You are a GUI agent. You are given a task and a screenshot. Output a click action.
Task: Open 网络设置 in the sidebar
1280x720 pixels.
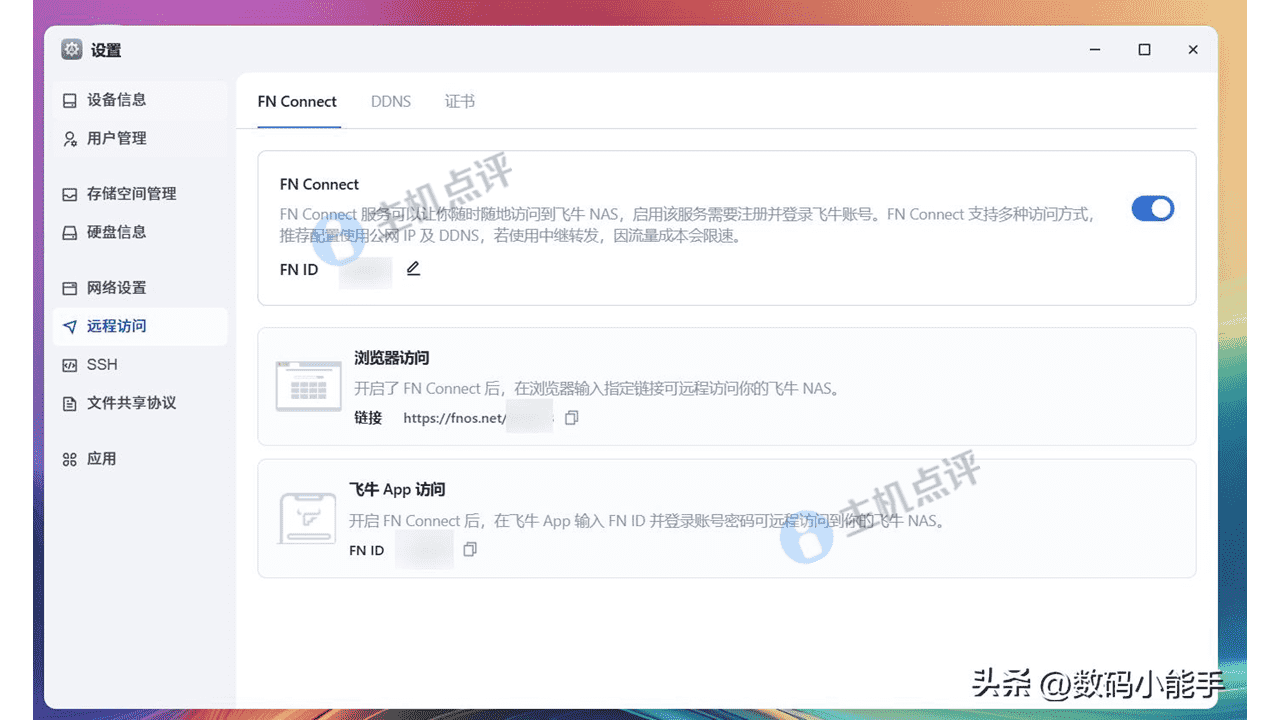tap(116, 288)
